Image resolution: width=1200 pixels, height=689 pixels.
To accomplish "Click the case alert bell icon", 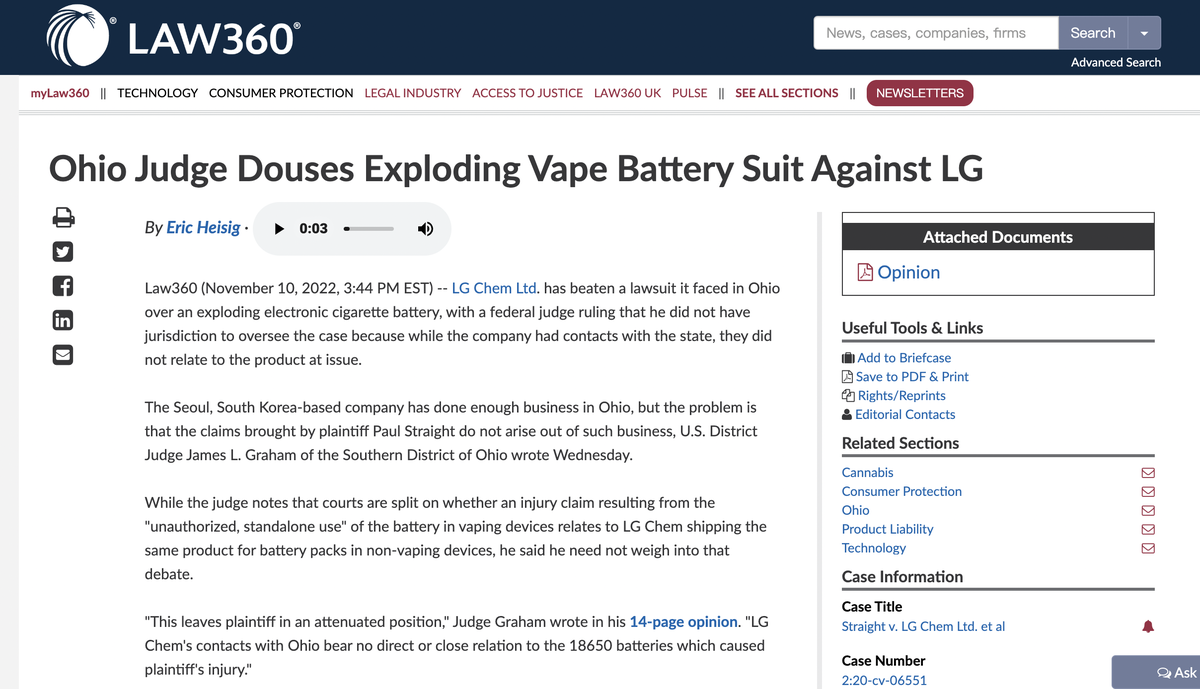I will 1148,626.
